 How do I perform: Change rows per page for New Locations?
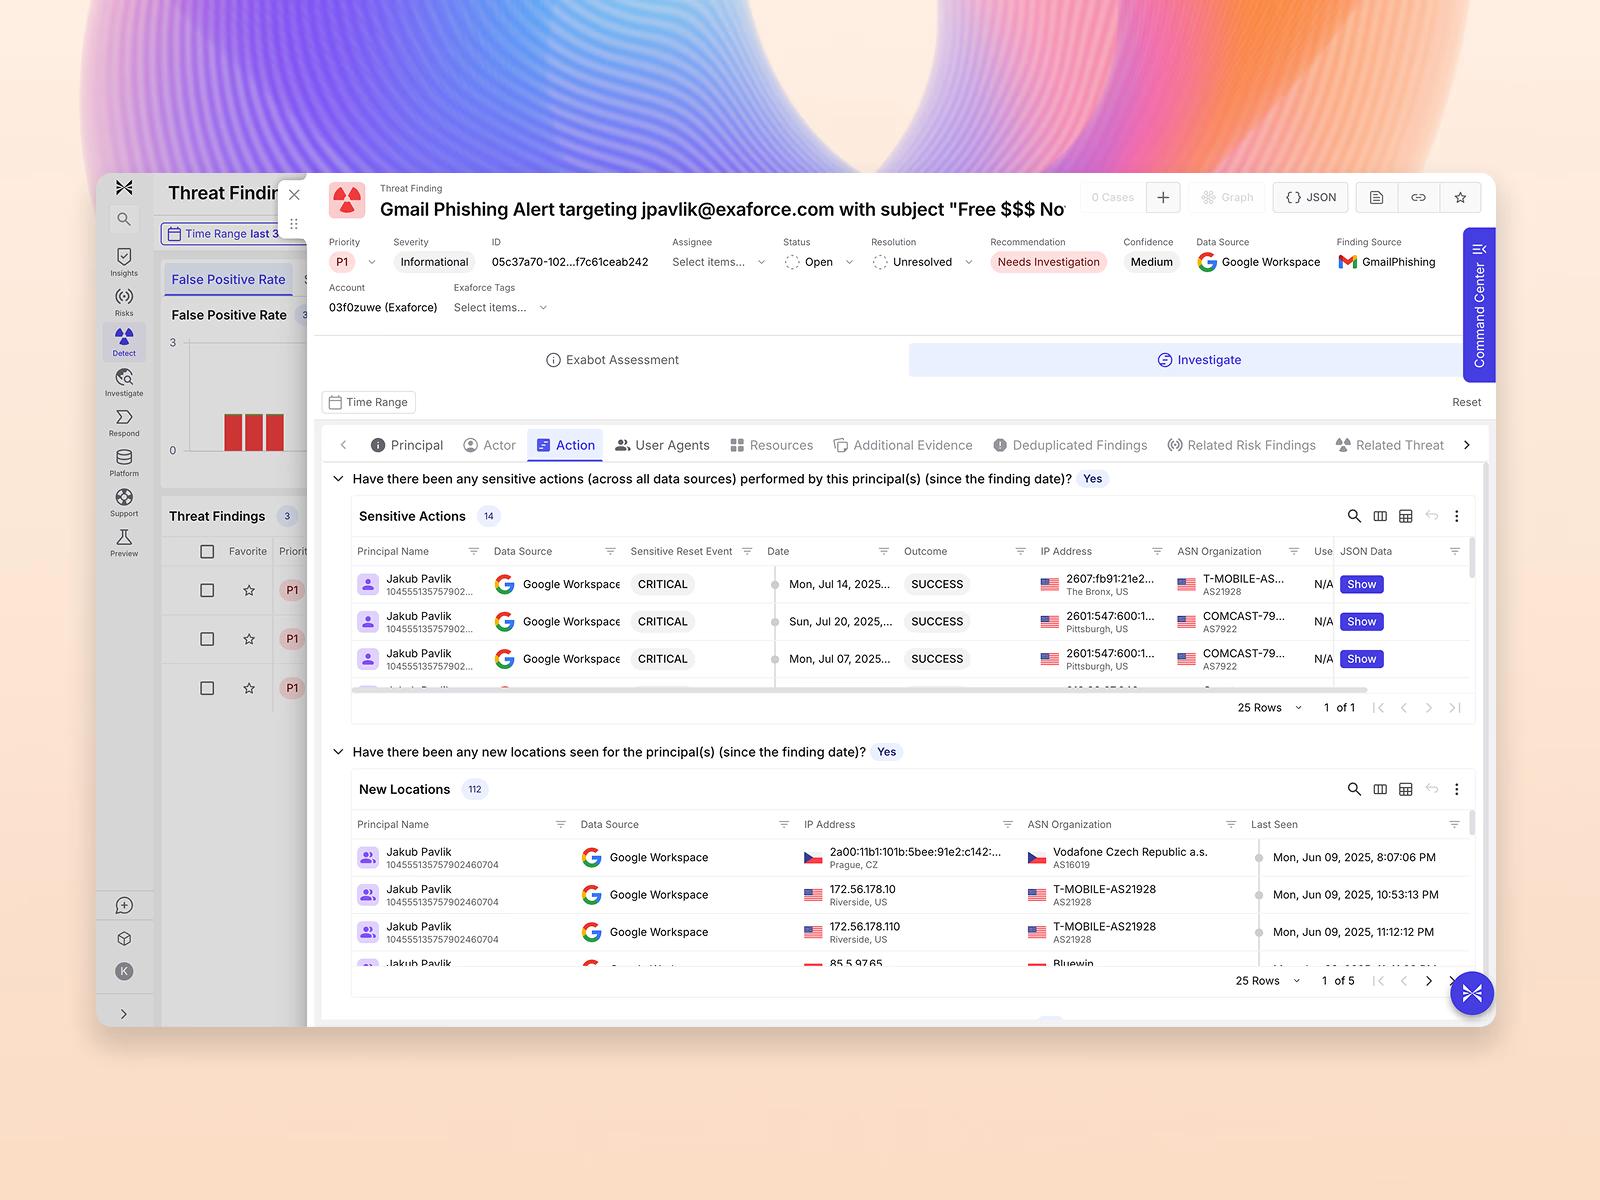pyautogui.click(x=1268, y=981)
